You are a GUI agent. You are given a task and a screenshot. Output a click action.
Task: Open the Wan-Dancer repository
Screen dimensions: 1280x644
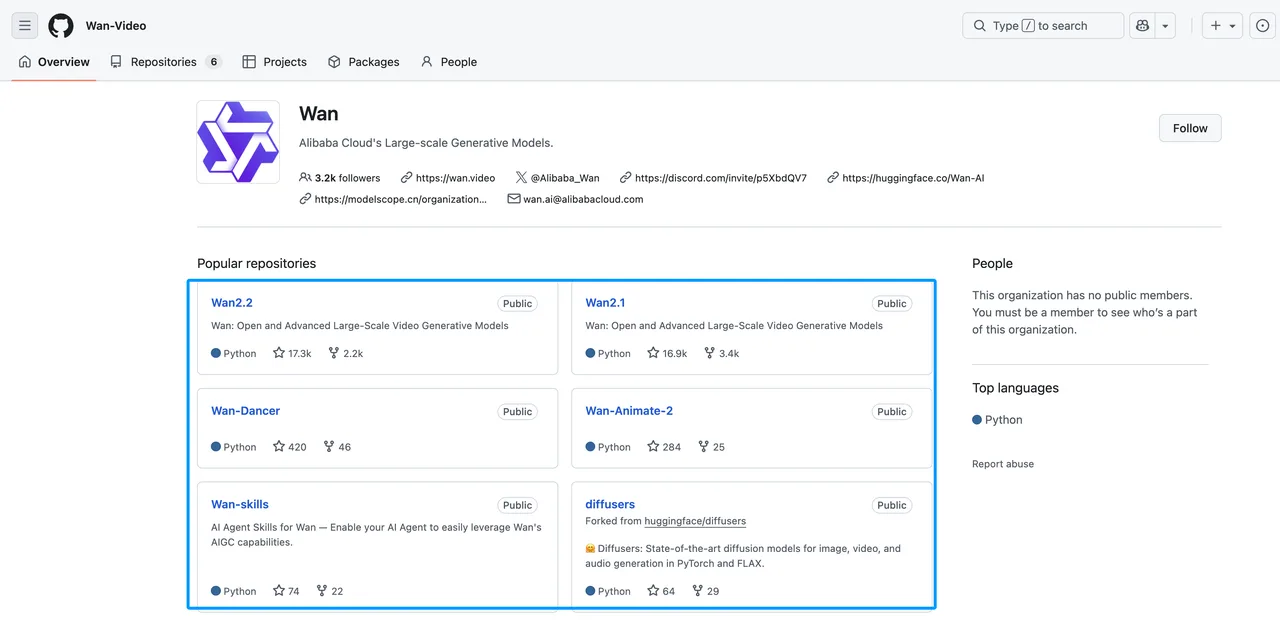point(245,411)
